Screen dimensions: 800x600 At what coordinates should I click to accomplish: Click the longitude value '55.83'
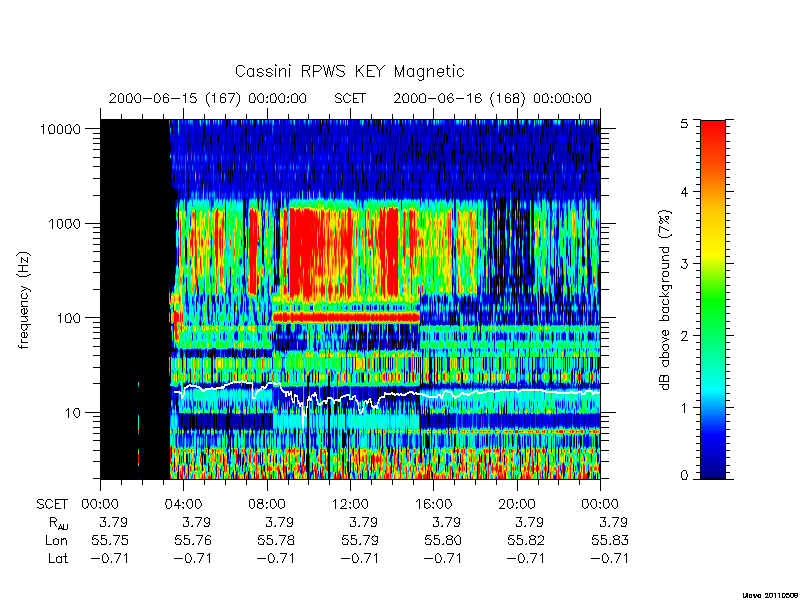coord(610,540)
